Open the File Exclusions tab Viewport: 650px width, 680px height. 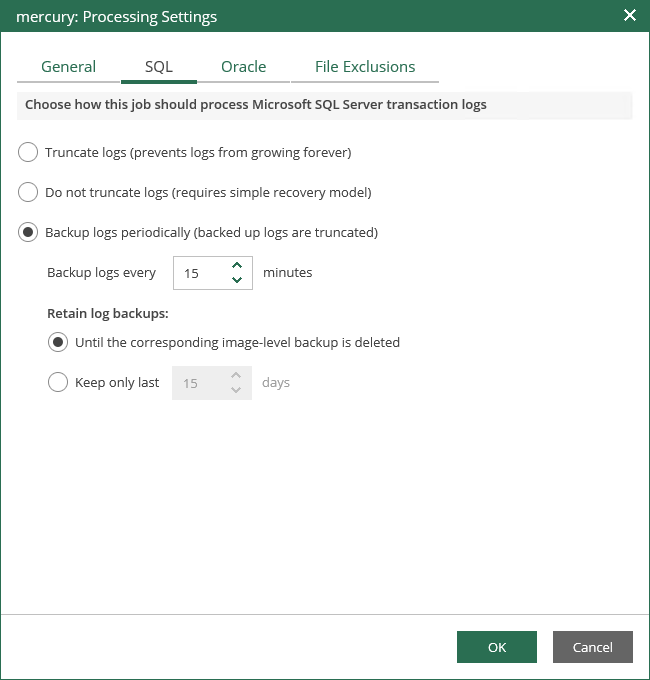click(x=365, y=67)
